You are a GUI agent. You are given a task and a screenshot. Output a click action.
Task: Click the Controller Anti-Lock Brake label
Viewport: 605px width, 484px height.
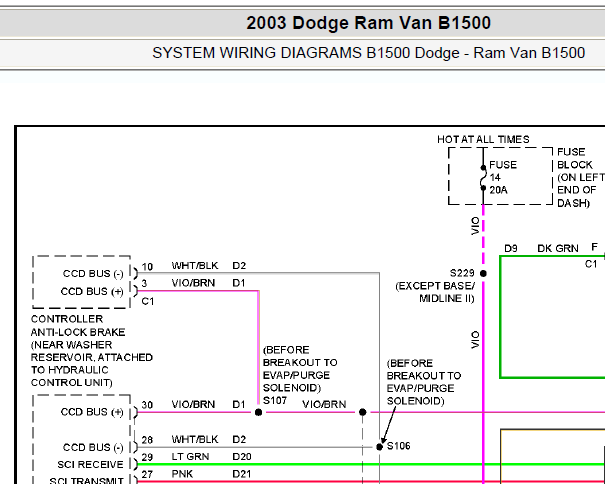91,350
